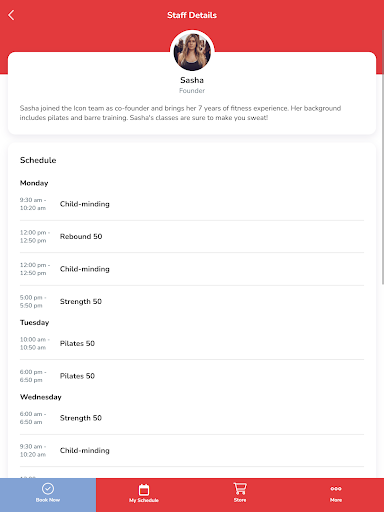The height and width of the screenshot is (512, 384).
Task: Open the Store cart icon
Action: (240, 489)
